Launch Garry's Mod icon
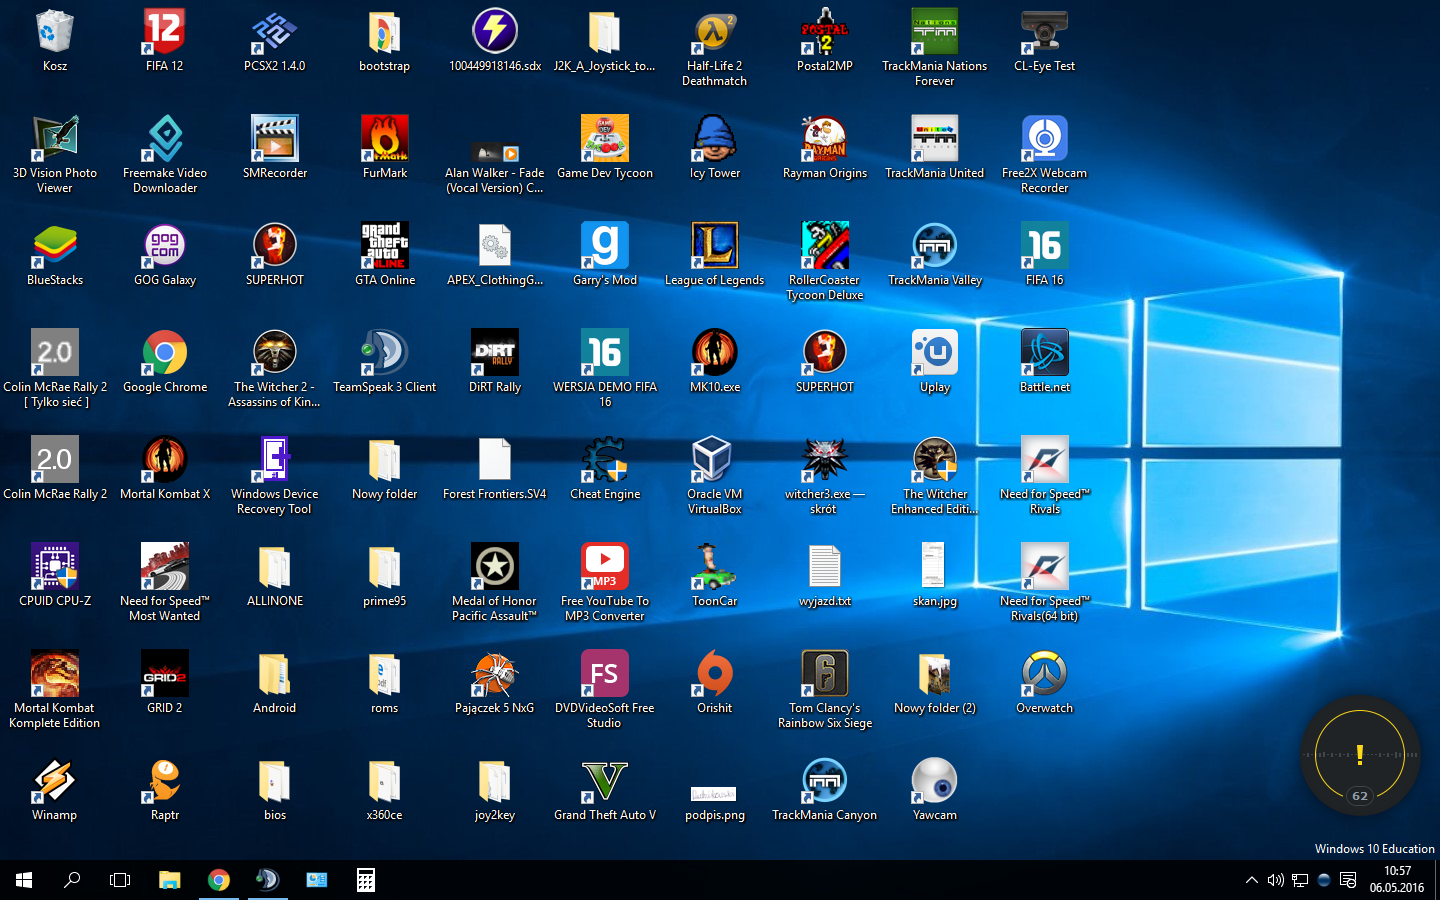 click(x=605, y=246)
